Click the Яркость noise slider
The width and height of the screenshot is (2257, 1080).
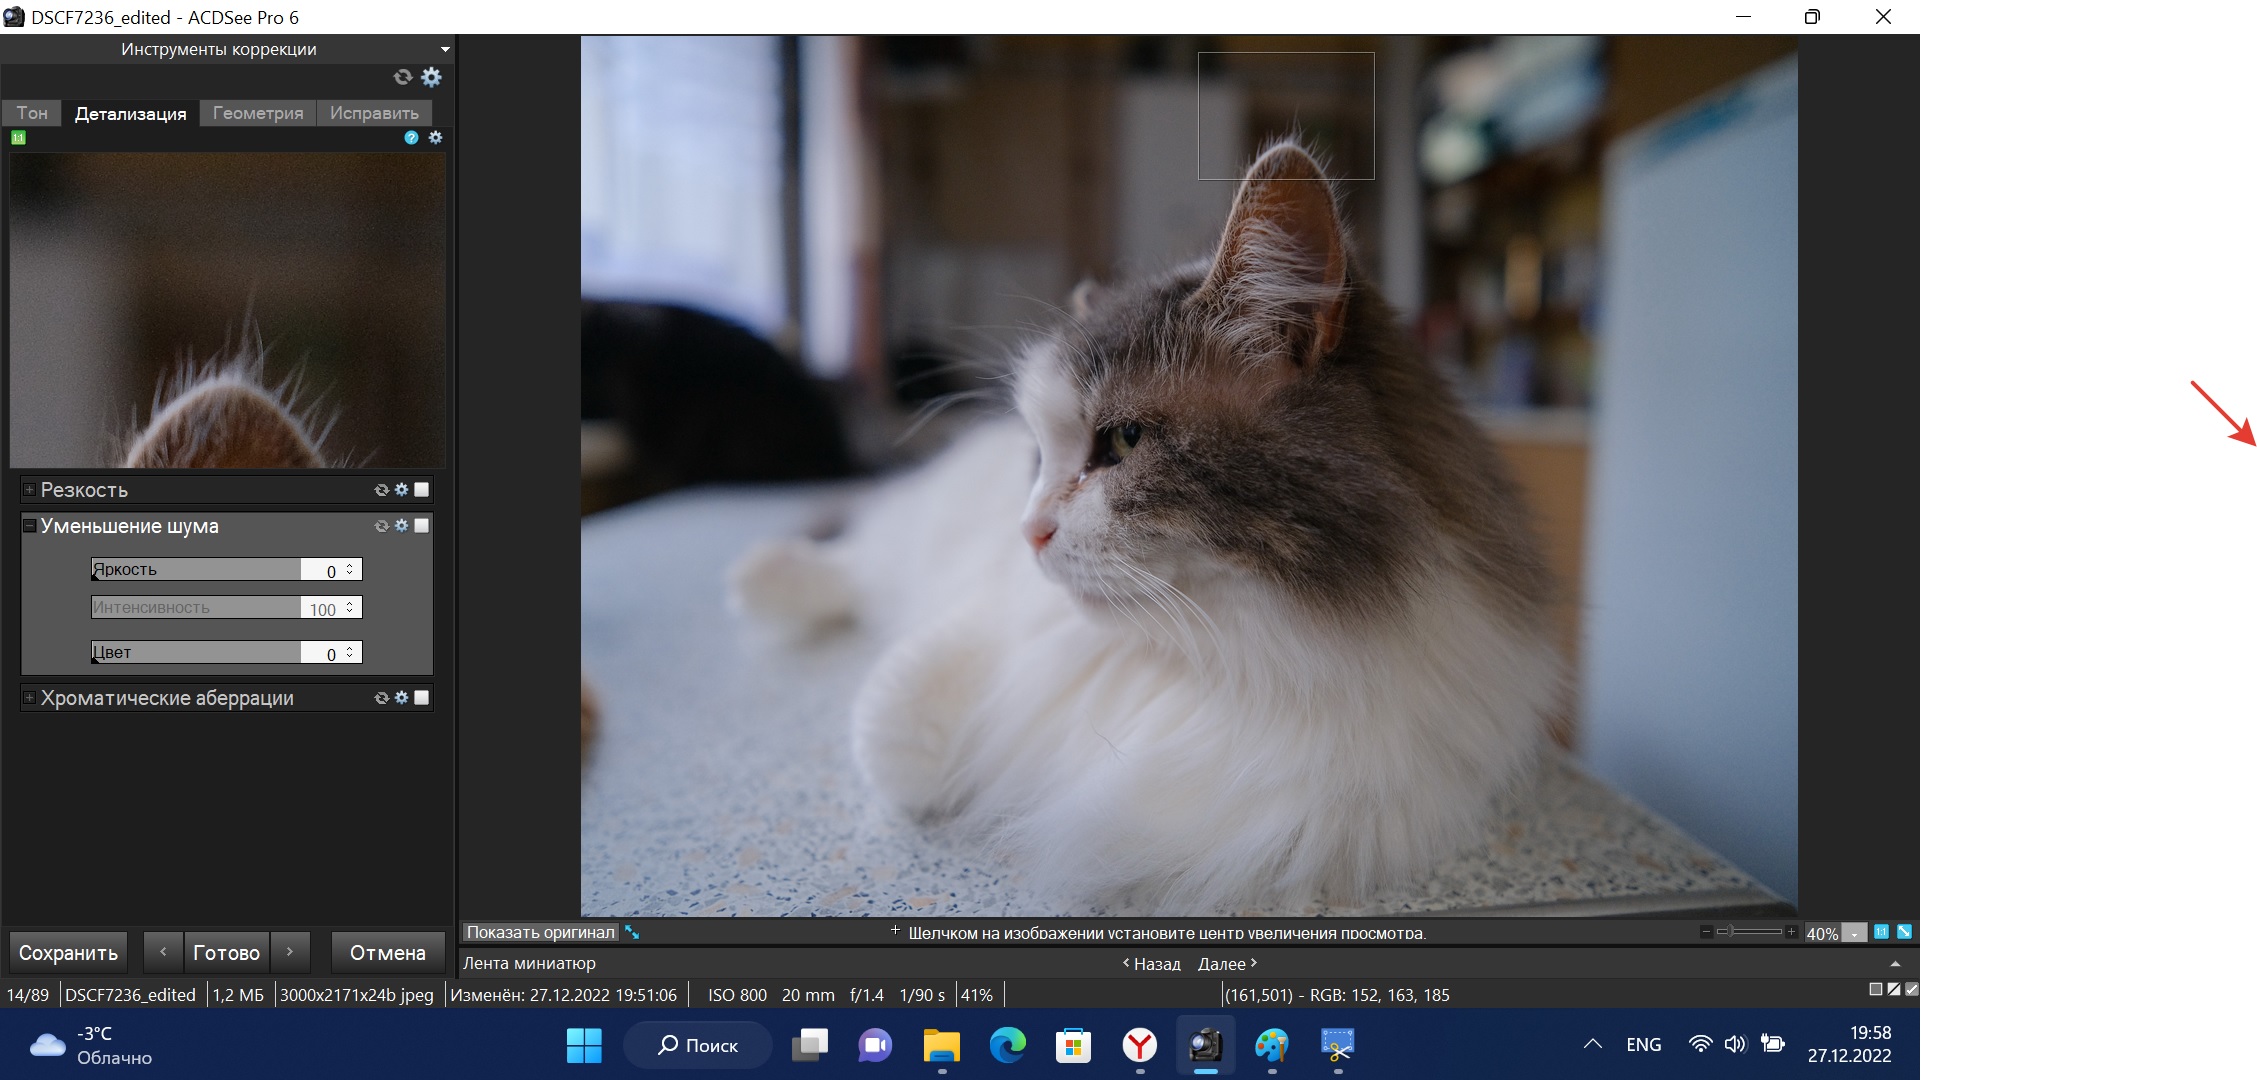tap(196, 569)
